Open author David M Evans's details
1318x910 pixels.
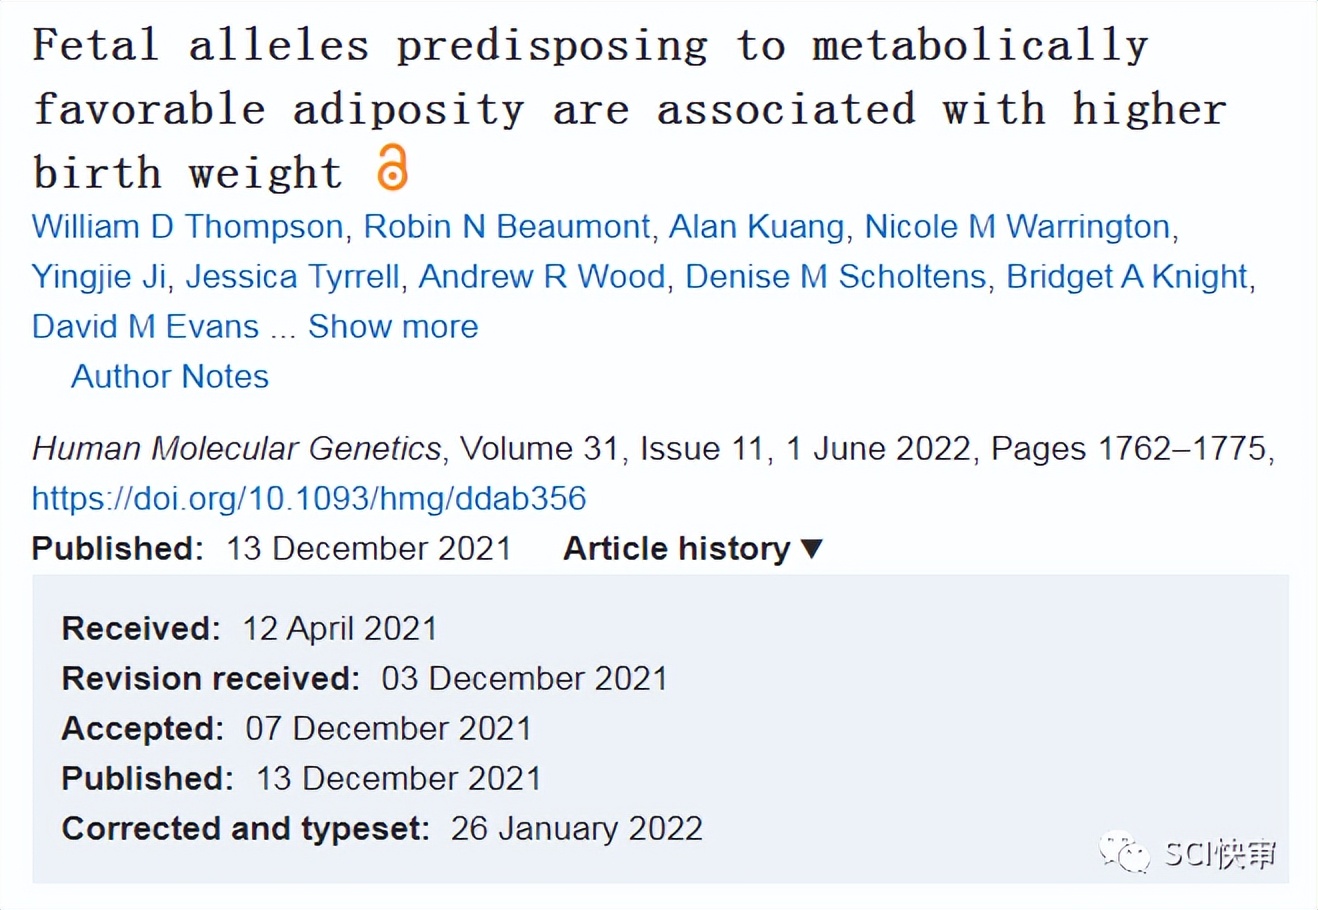click(x=145, y=326)
